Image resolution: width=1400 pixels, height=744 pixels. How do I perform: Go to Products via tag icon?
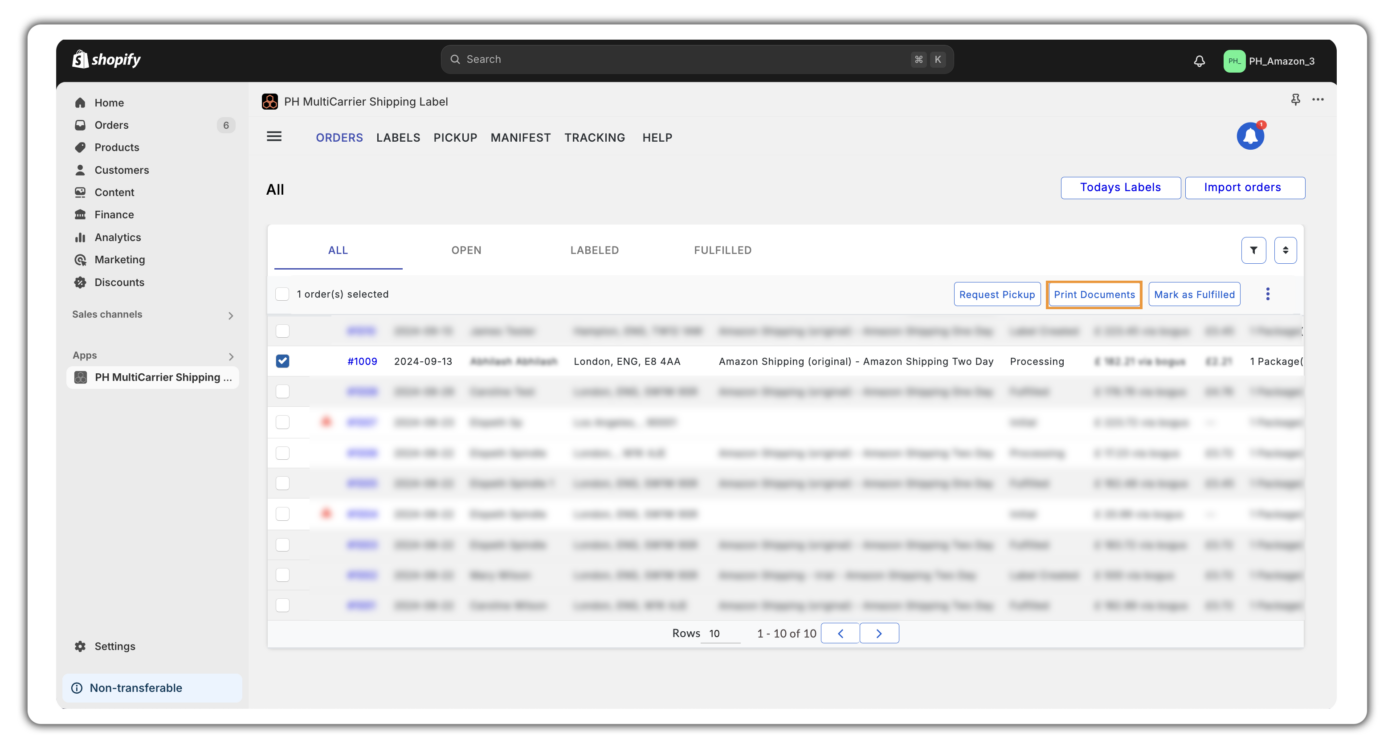pos(80,148)
